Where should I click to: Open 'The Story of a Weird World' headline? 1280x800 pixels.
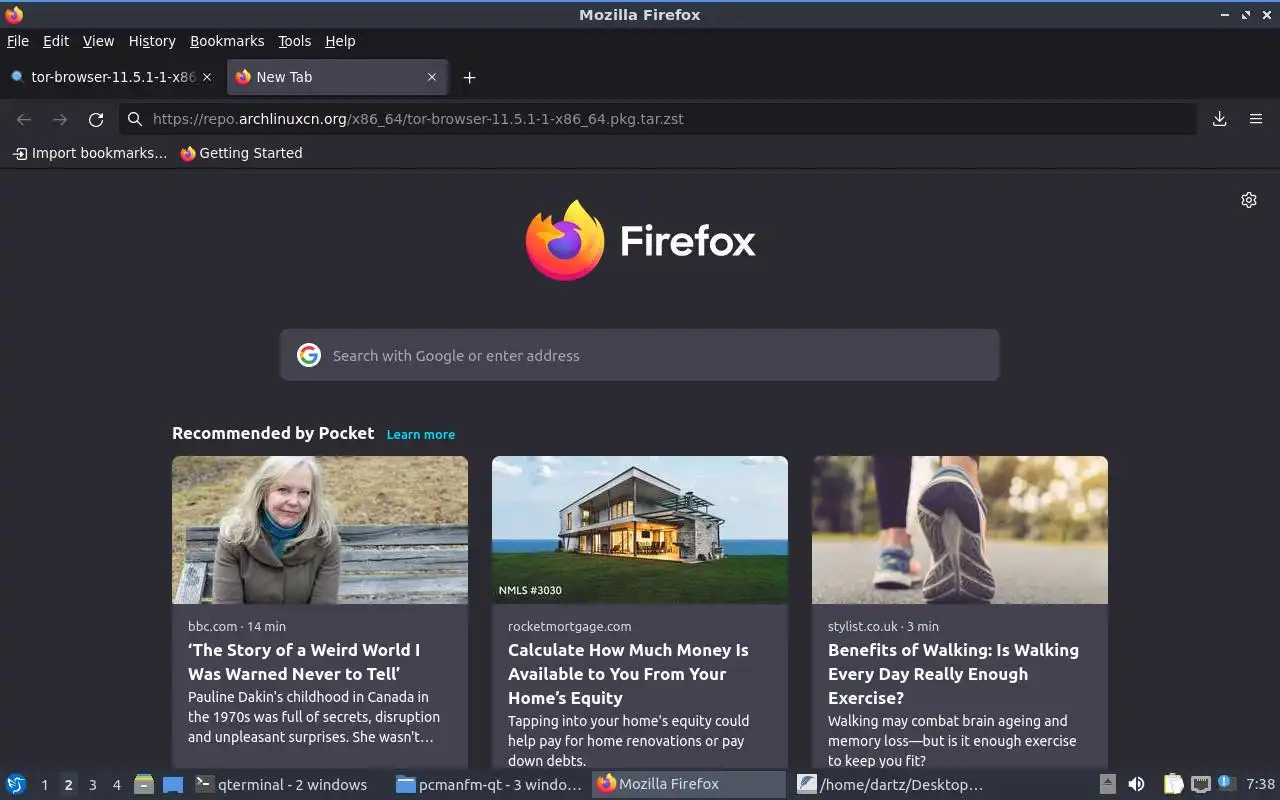click(304, 662)
